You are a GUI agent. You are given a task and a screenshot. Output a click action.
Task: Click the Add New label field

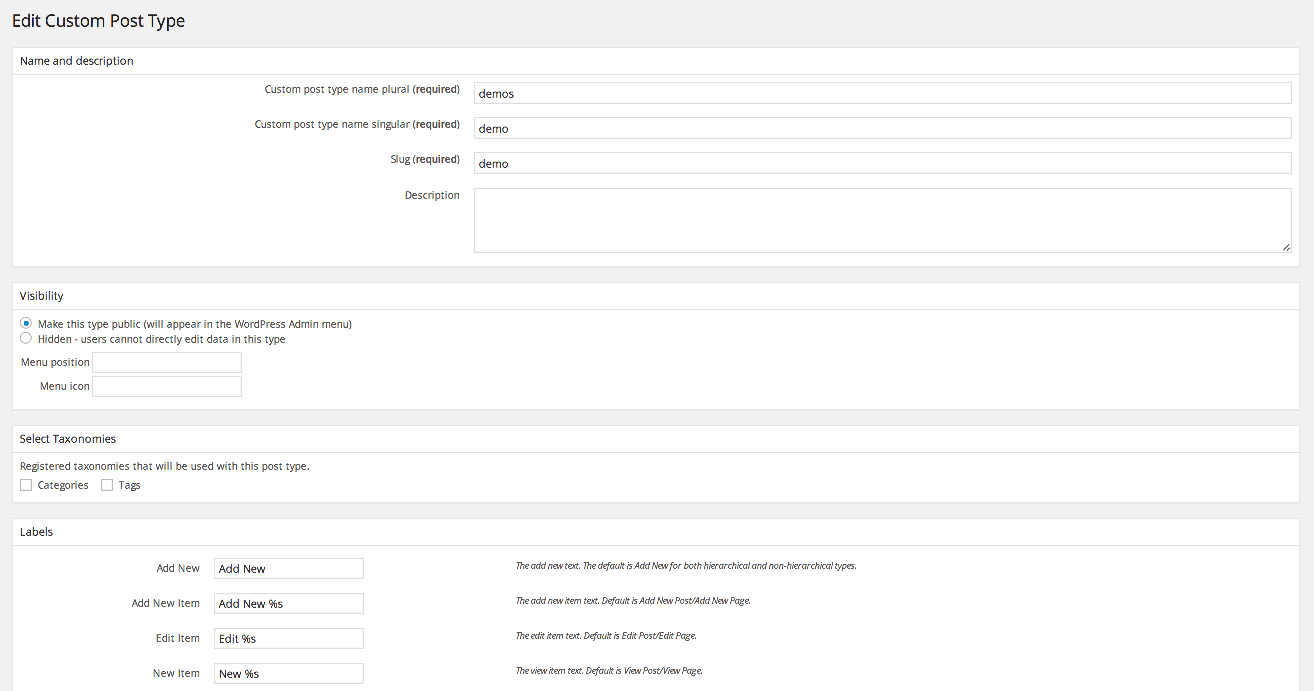[288, 568]
